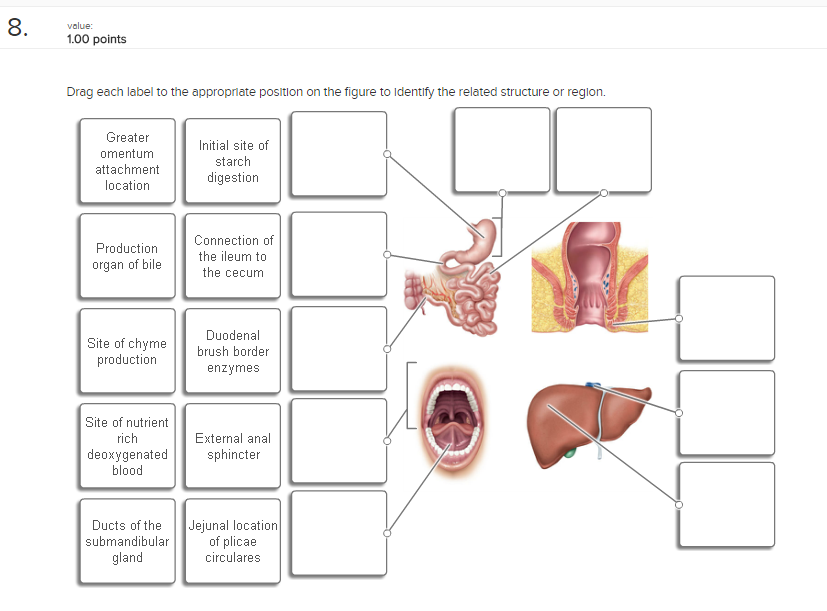The image size is (827, 611).
Task: Click the empty box above the stomach diagram
Action: [501, 150]
